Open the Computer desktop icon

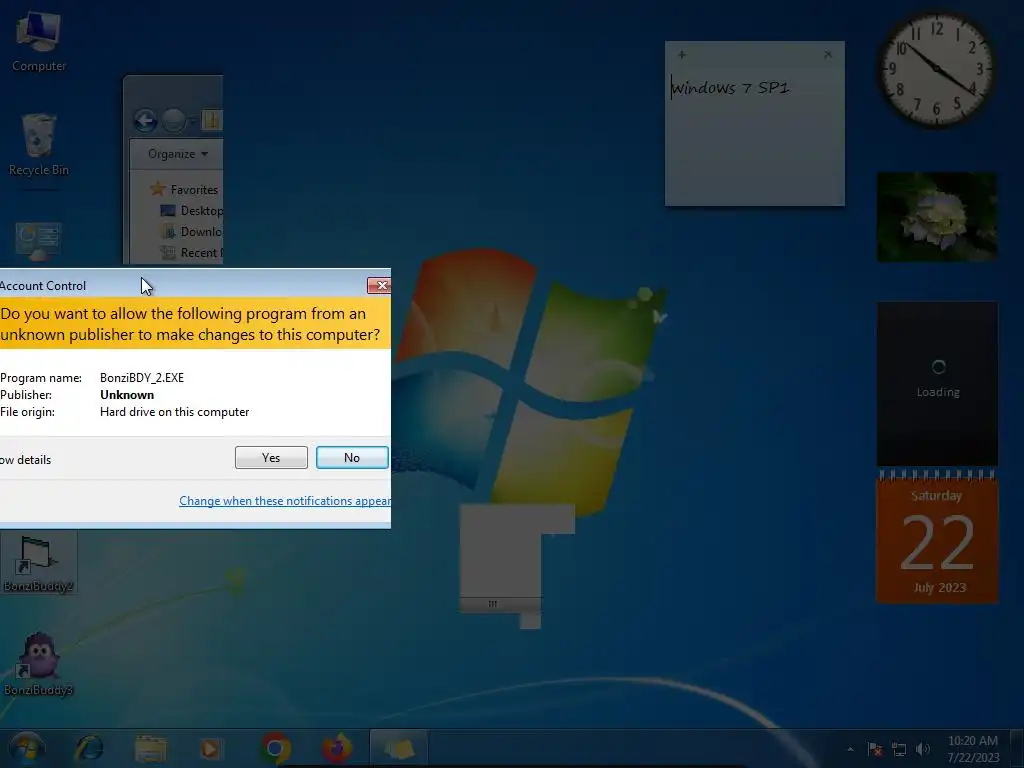tap(39, 41)
